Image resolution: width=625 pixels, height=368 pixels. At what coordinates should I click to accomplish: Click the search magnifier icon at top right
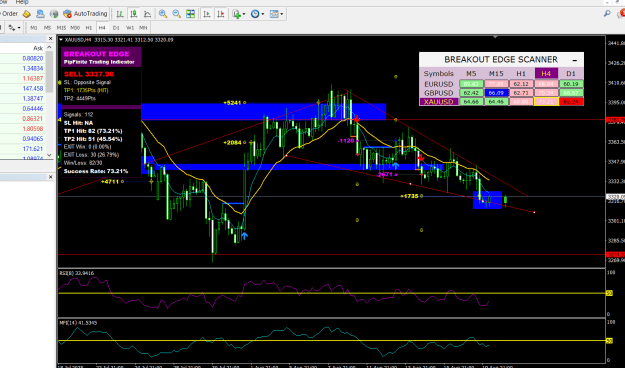tap(607, 14)
